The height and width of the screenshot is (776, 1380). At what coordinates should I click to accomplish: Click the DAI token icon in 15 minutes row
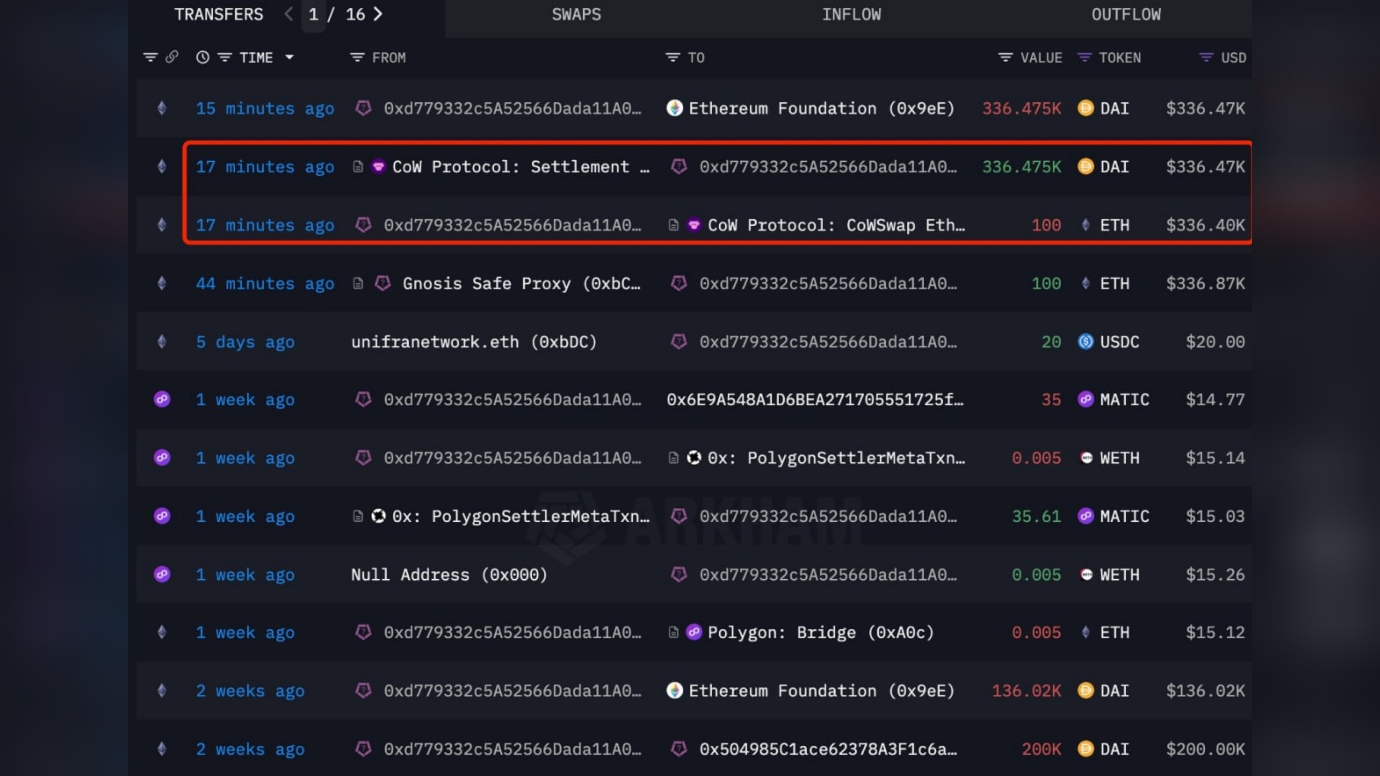coord(1085,108)
